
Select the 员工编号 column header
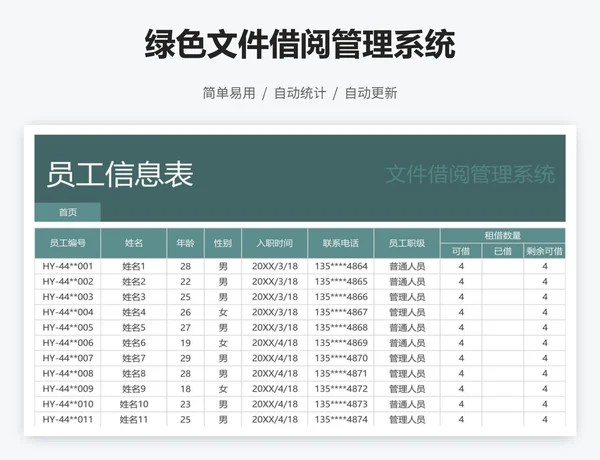click(68, 243)
